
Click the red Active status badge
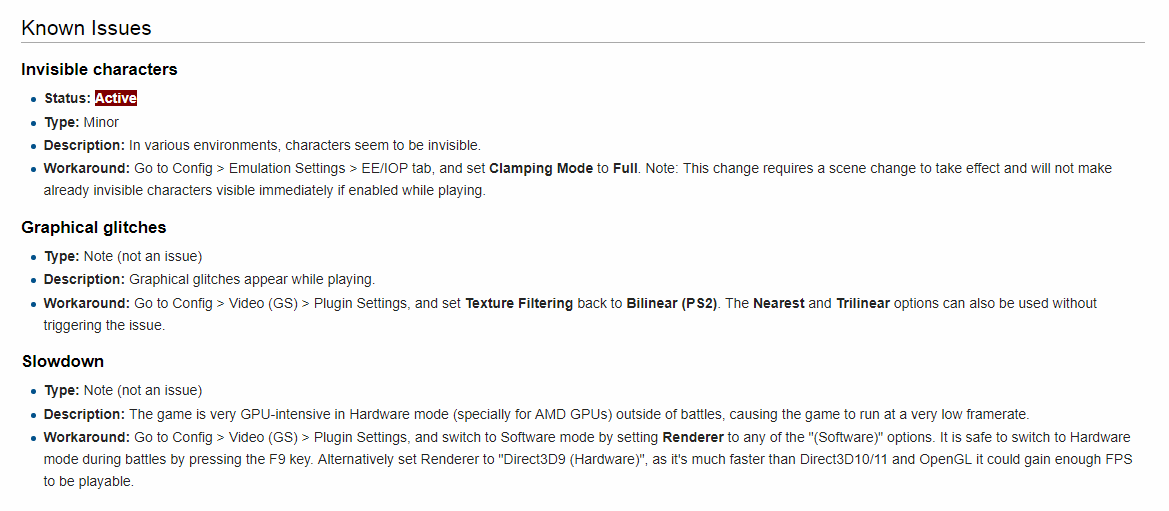click(116, 98)
